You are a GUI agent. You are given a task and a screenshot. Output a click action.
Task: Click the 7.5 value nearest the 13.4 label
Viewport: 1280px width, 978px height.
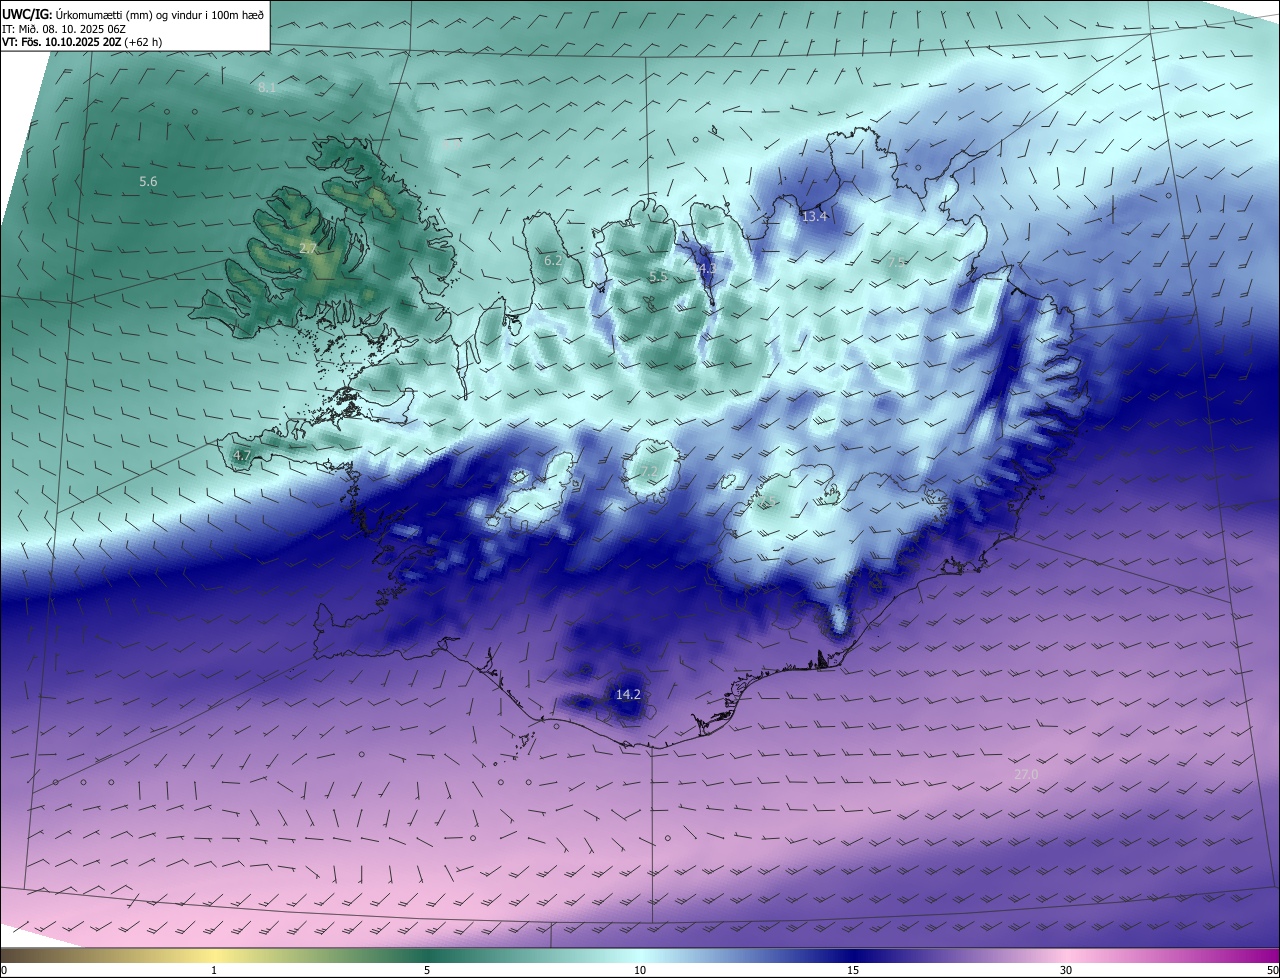coord(896,262)
